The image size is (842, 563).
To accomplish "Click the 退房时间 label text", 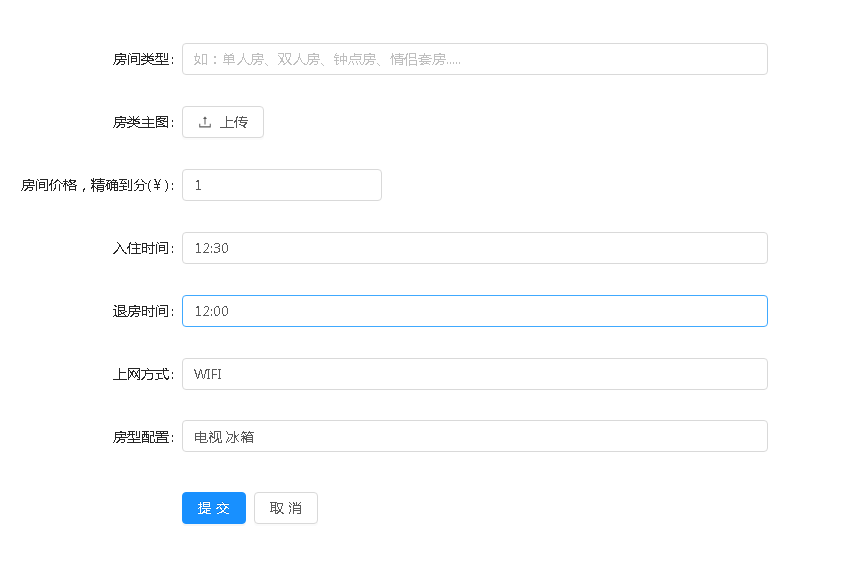I will [143, 311].
